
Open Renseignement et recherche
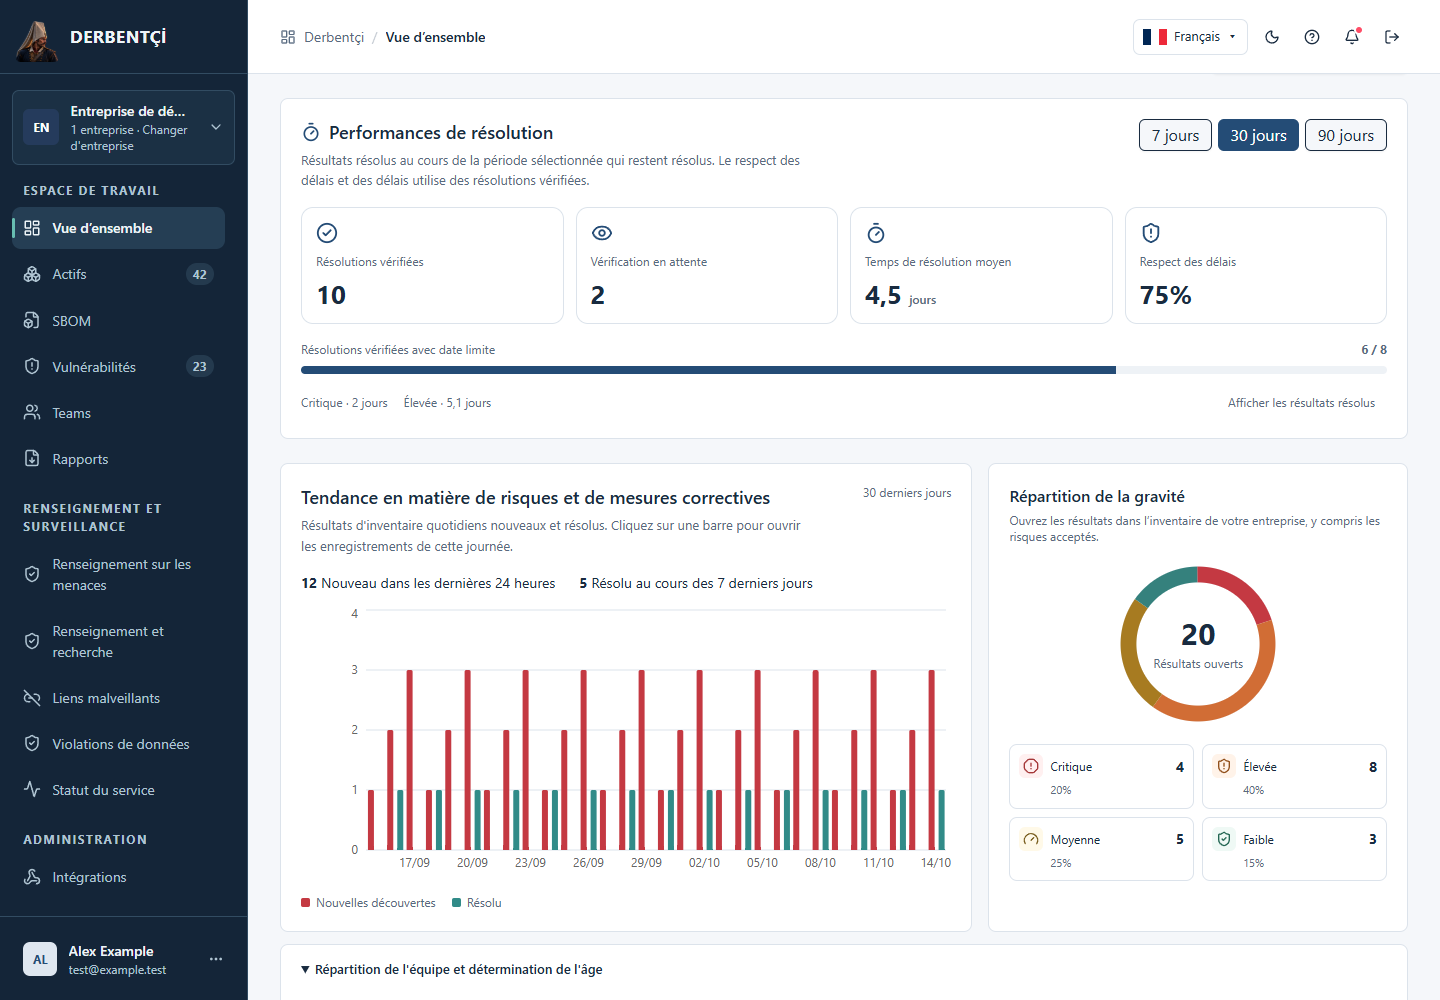[118, 641]
